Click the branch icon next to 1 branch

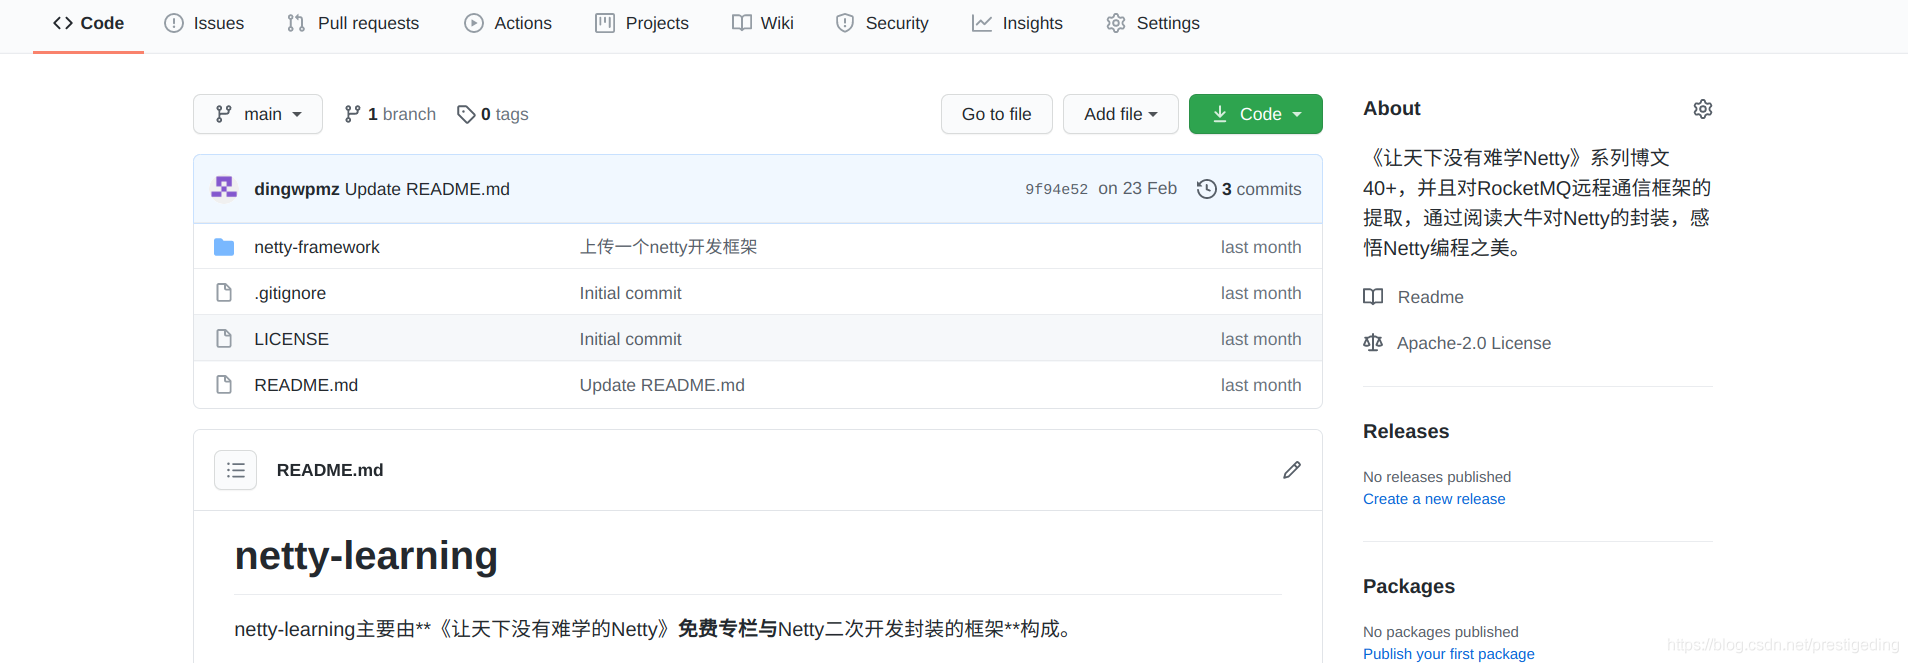point(352,114)
